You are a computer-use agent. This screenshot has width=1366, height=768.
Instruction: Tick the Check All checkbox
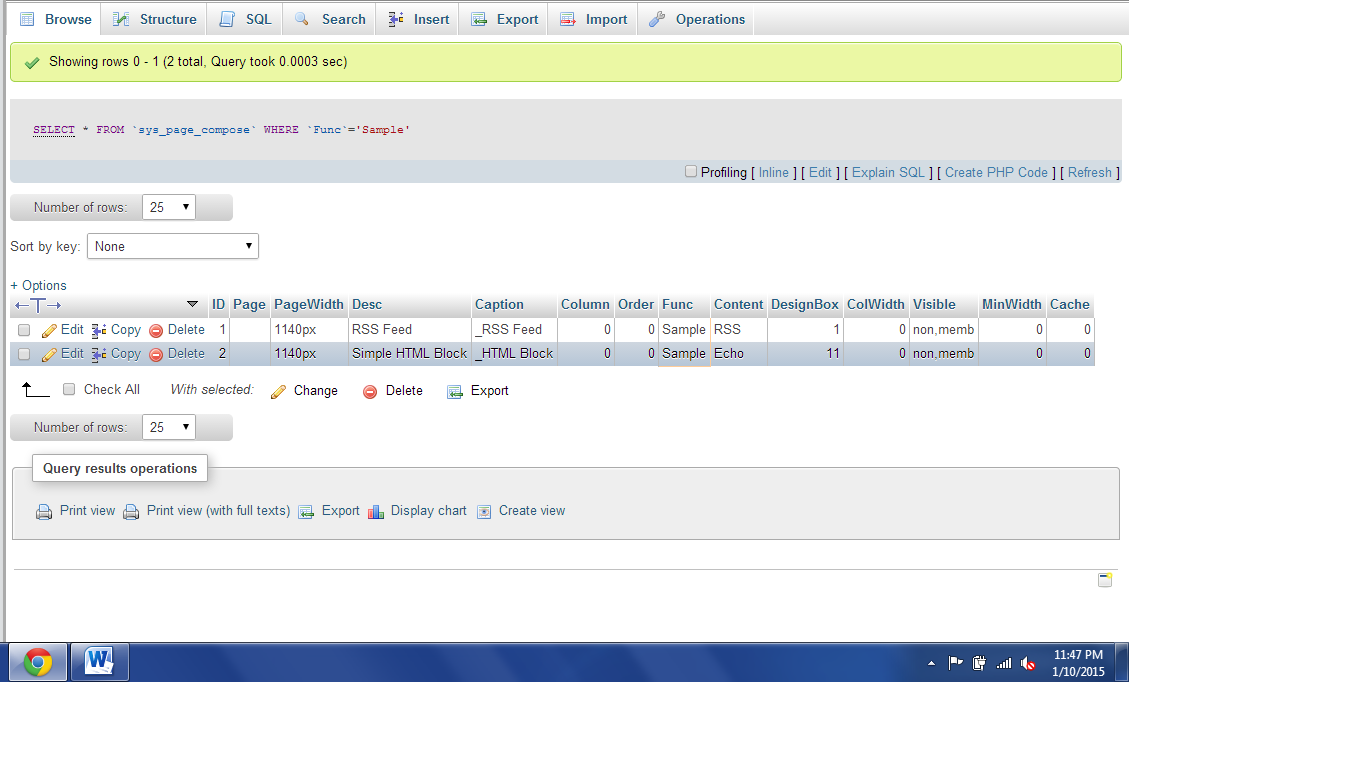(69, 389)
